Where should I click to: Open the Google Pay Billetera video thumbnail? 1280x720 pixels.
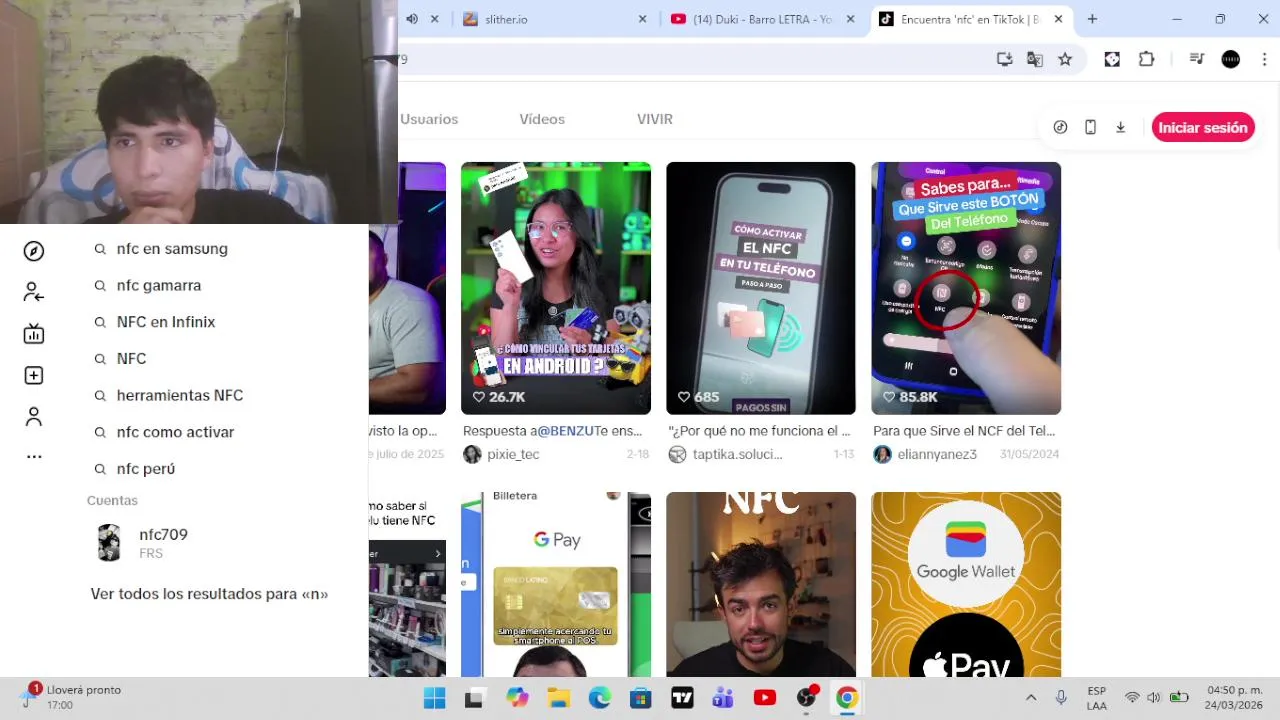click(556, 584)
